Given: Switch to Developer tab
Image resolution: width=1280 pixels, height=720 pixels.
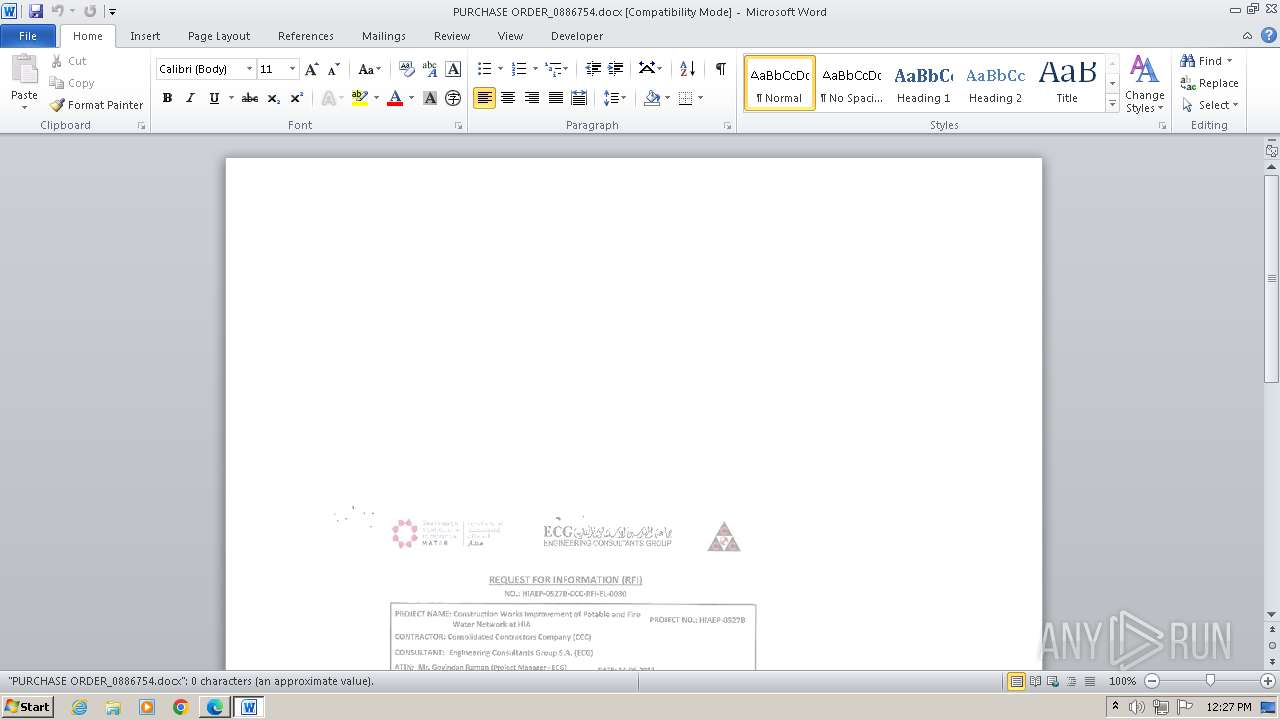Looking at the screenshot, I should coord(577,36).
